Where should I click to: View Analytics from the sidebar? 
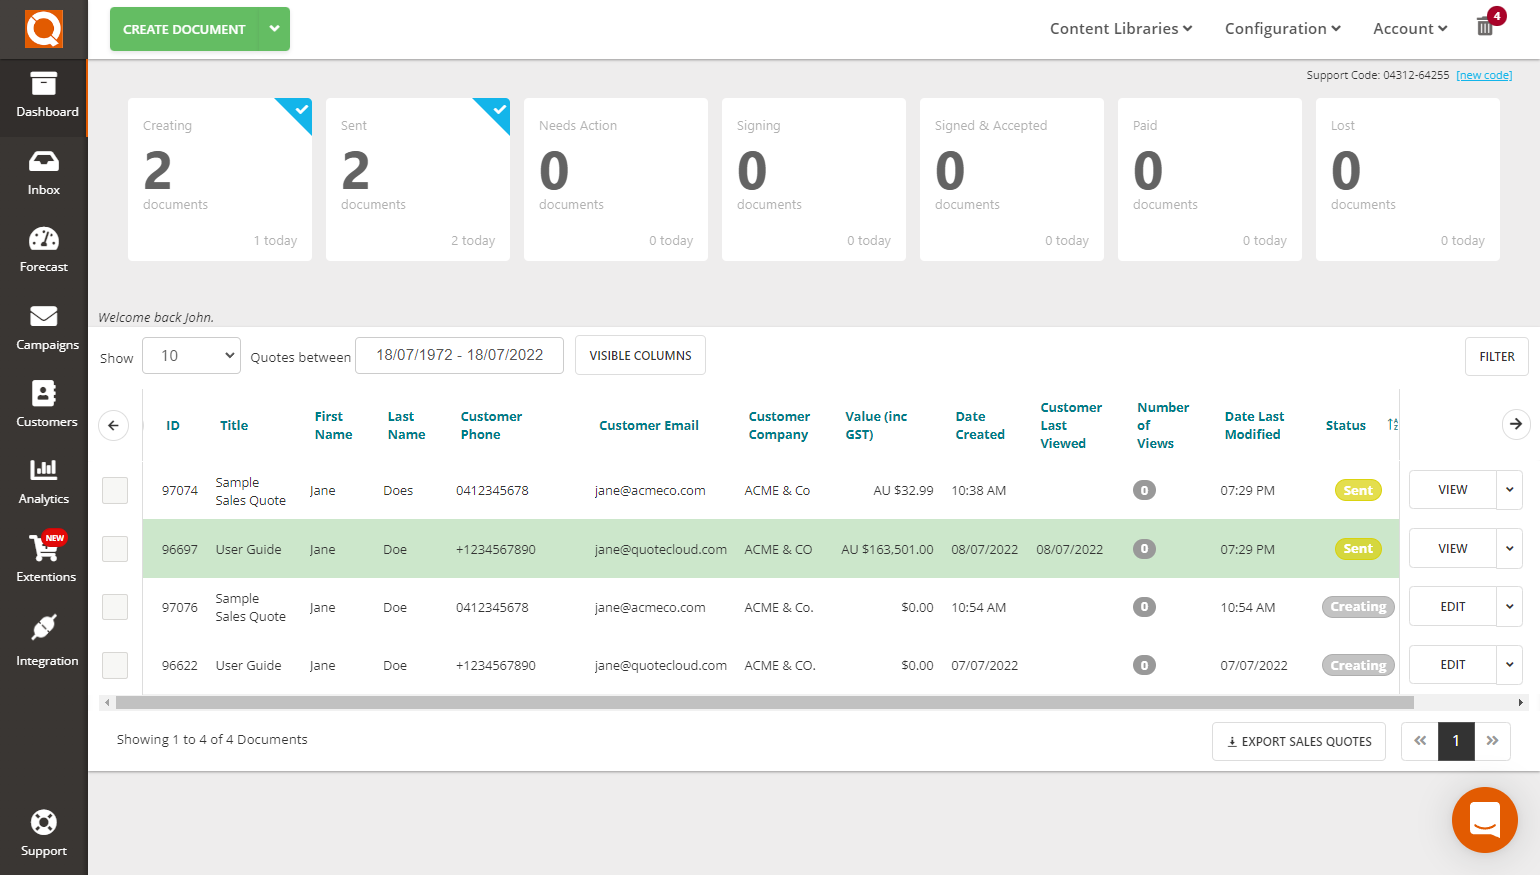click(x=44, y=482)
